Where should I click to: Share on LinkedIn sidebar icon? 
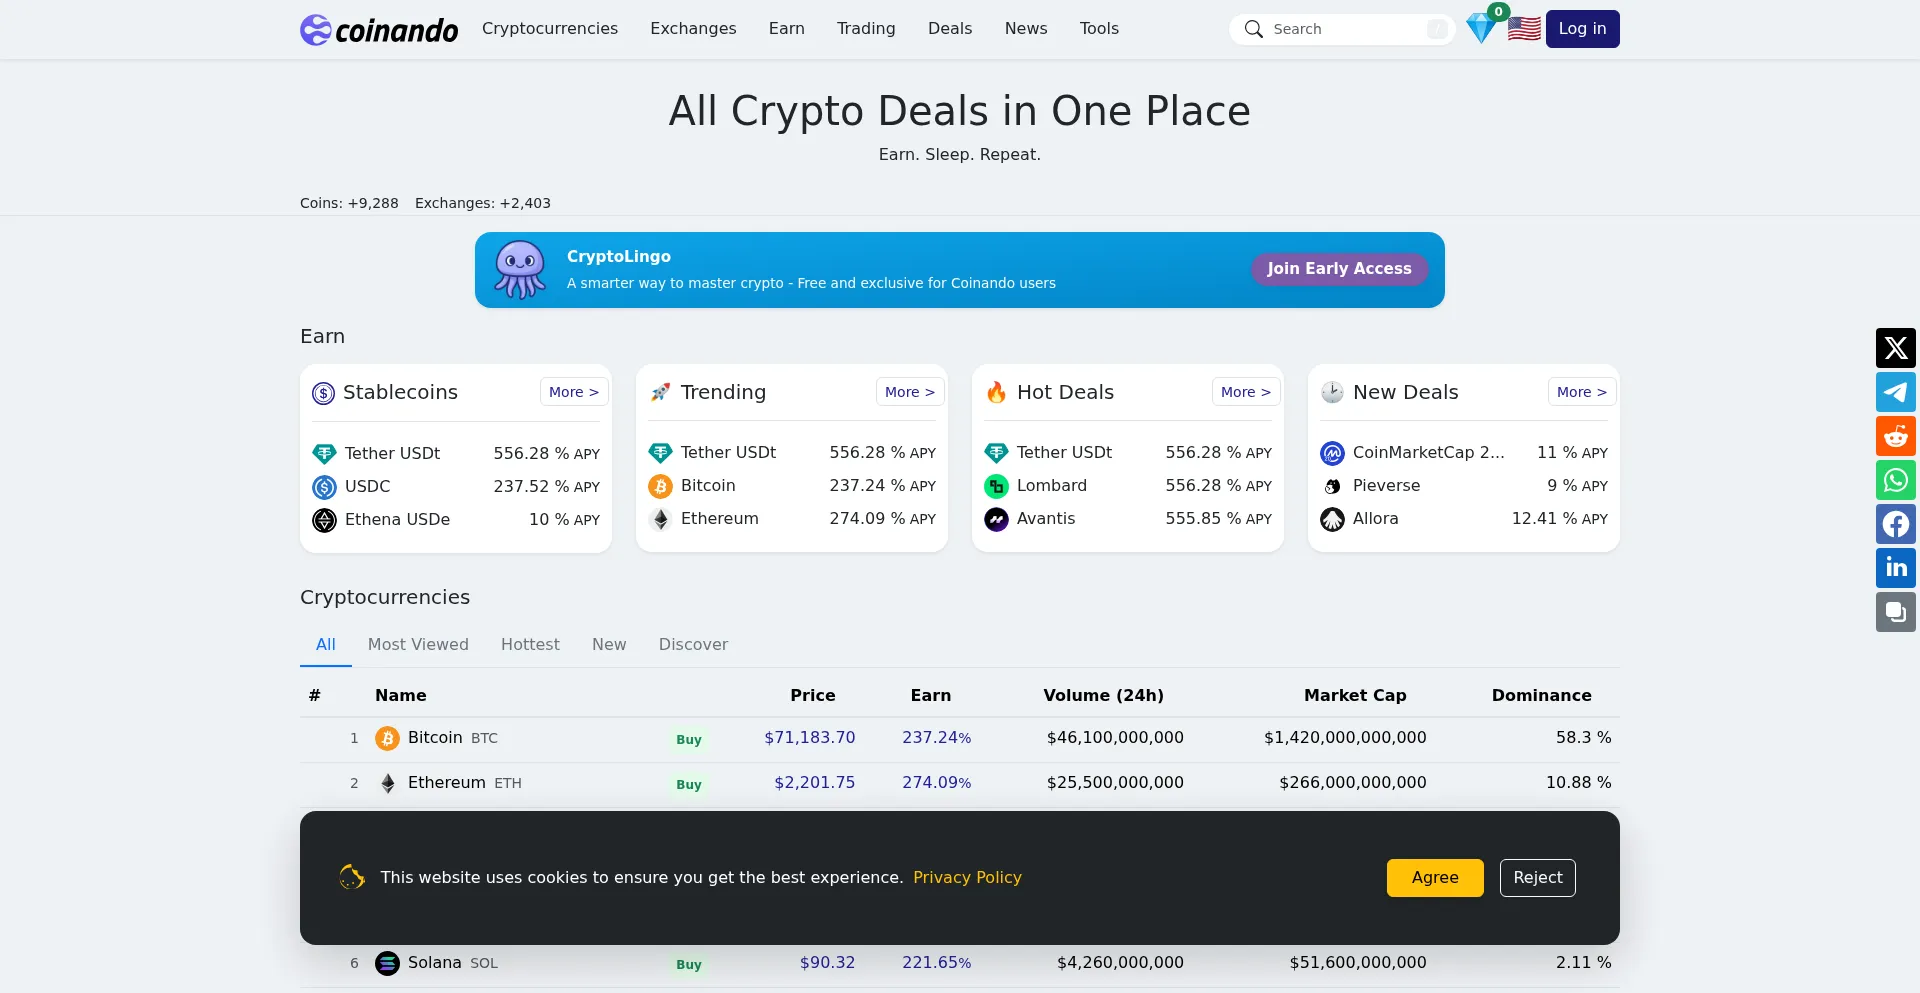coord(1896,568)
